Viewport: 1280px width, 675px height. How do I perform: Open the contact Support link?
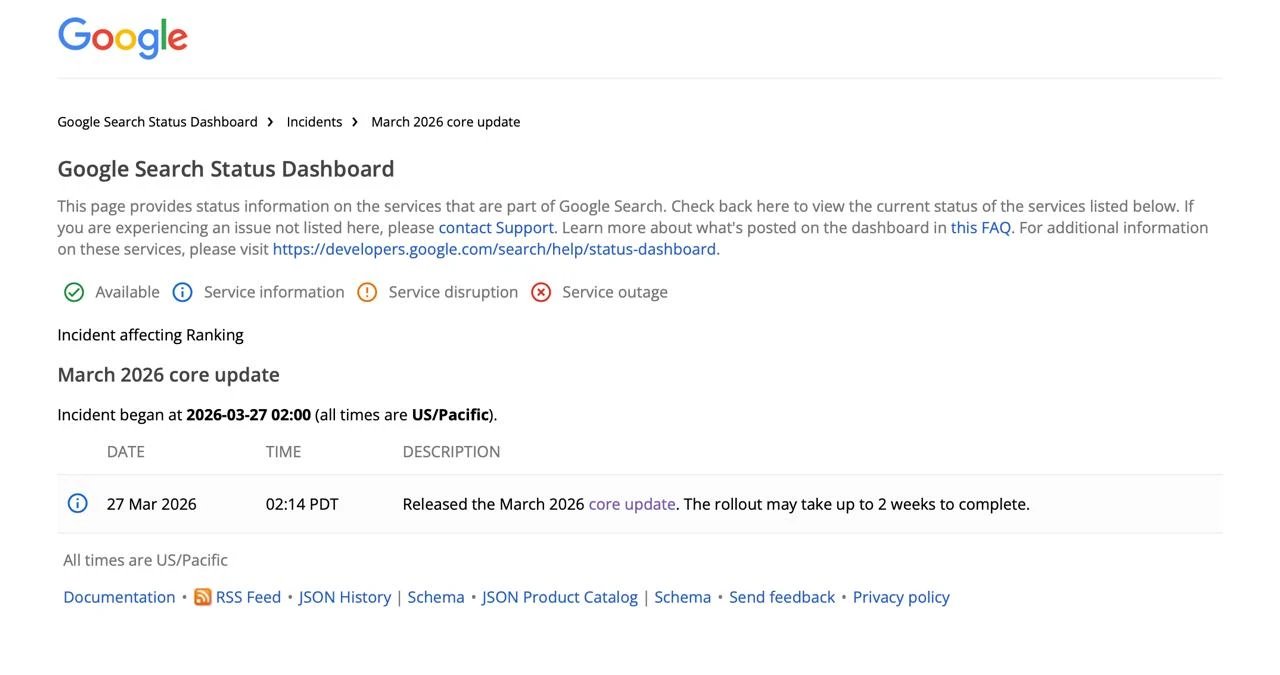496,228
